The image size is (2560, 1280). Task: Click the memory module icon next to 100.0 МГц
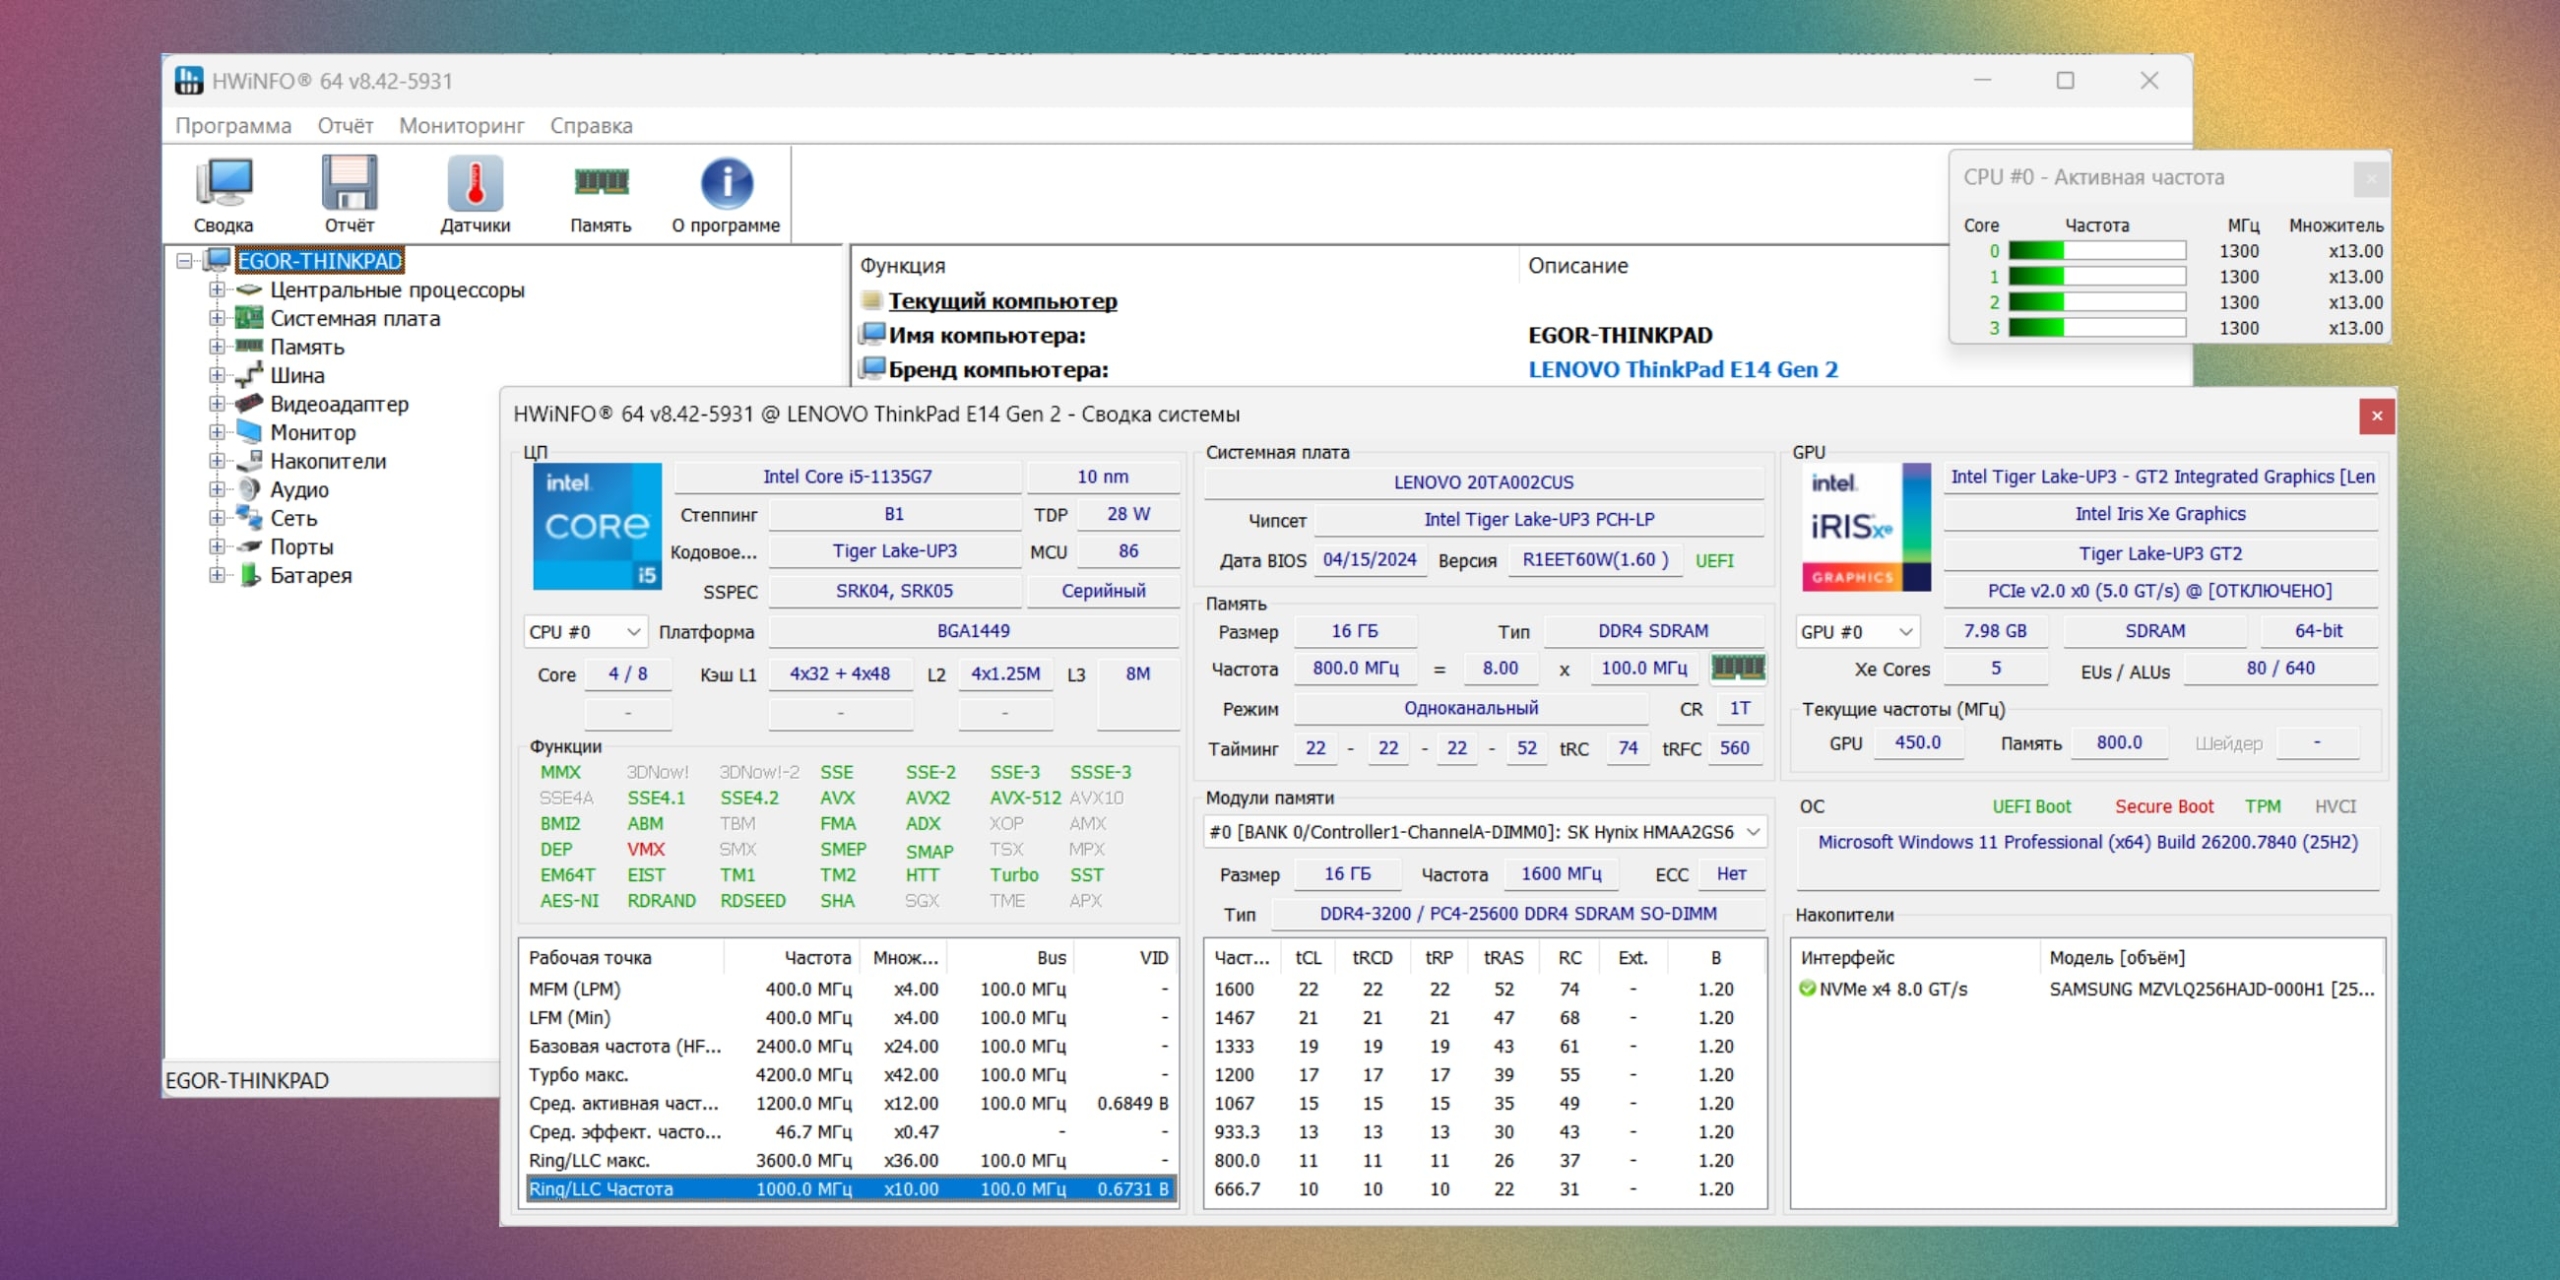[1738, 667]
